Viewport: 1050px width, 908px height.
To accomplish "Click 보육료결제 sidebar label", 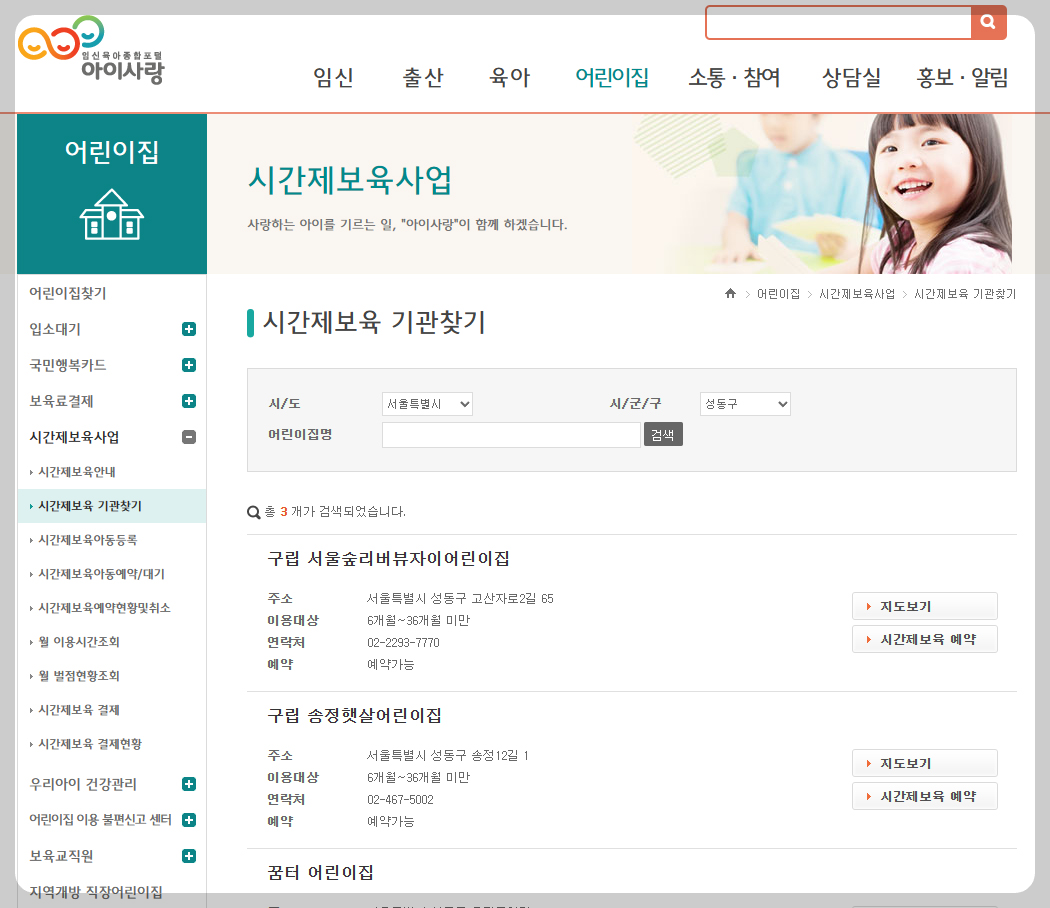I will [61, 402].
